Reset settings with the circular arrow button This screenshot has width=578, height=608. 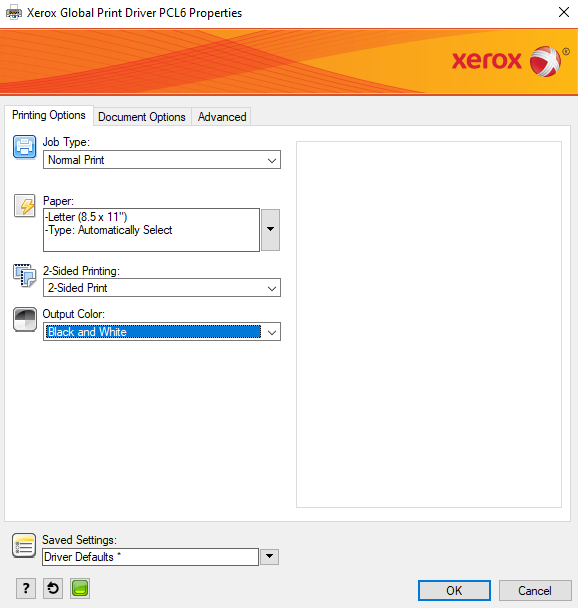53,589
